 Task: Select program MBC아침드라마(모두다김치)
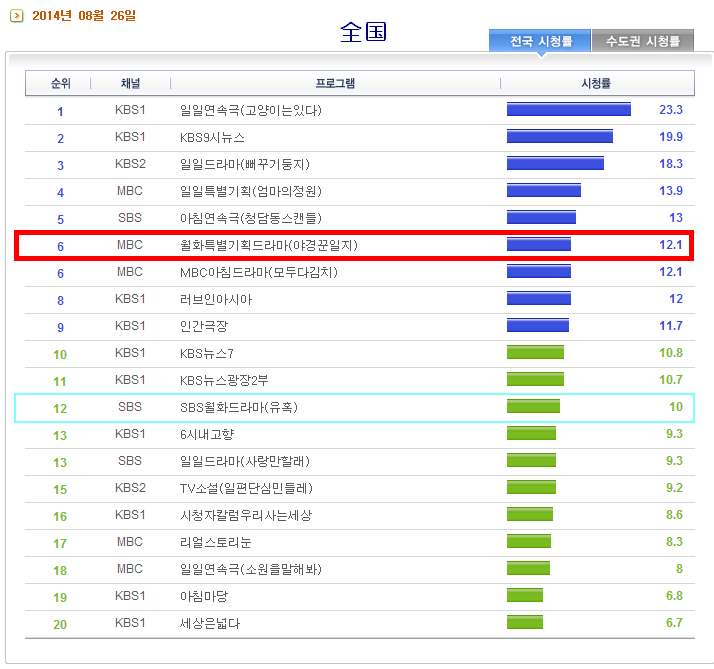pyautogui.click(x=259, y=272)
